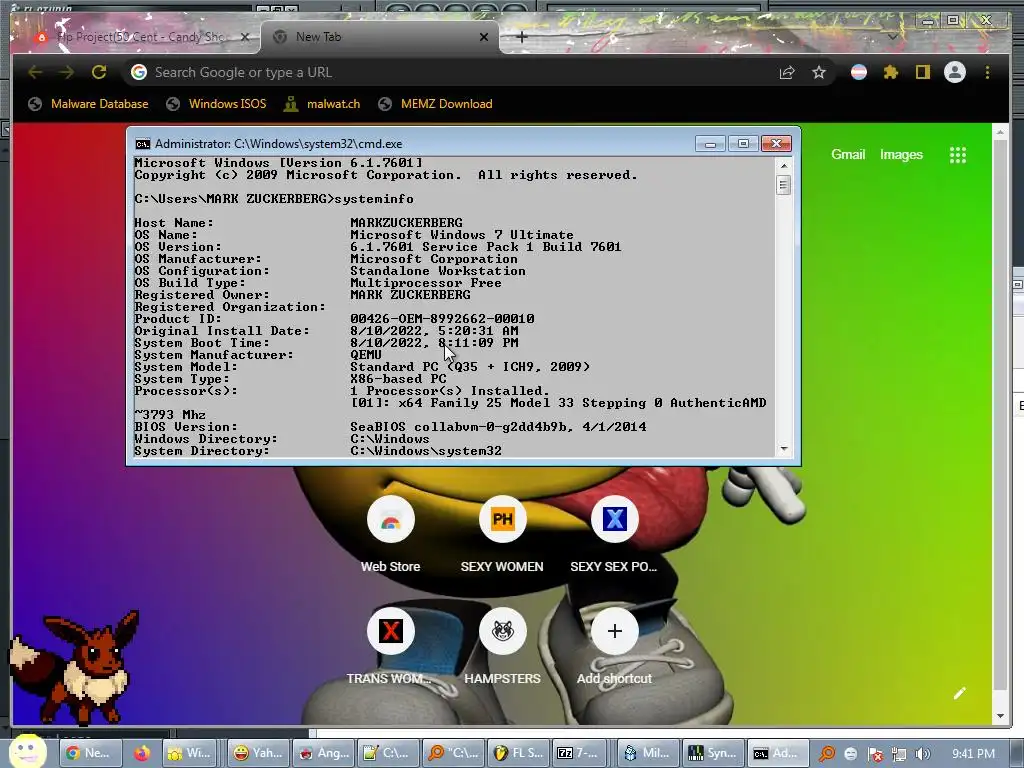Open the orange PH shortcut icon

click(x=502, y=520)
